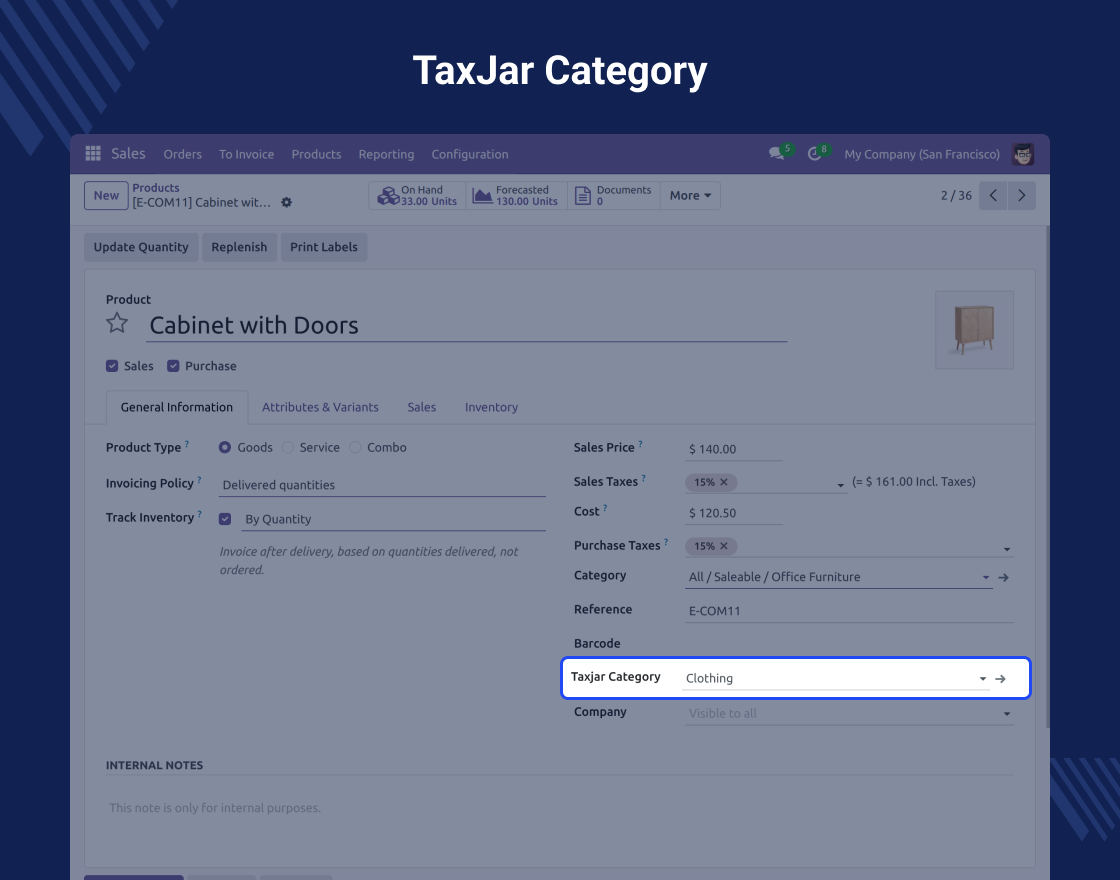Toggle the Sales checkbox

tap(112, 366)
